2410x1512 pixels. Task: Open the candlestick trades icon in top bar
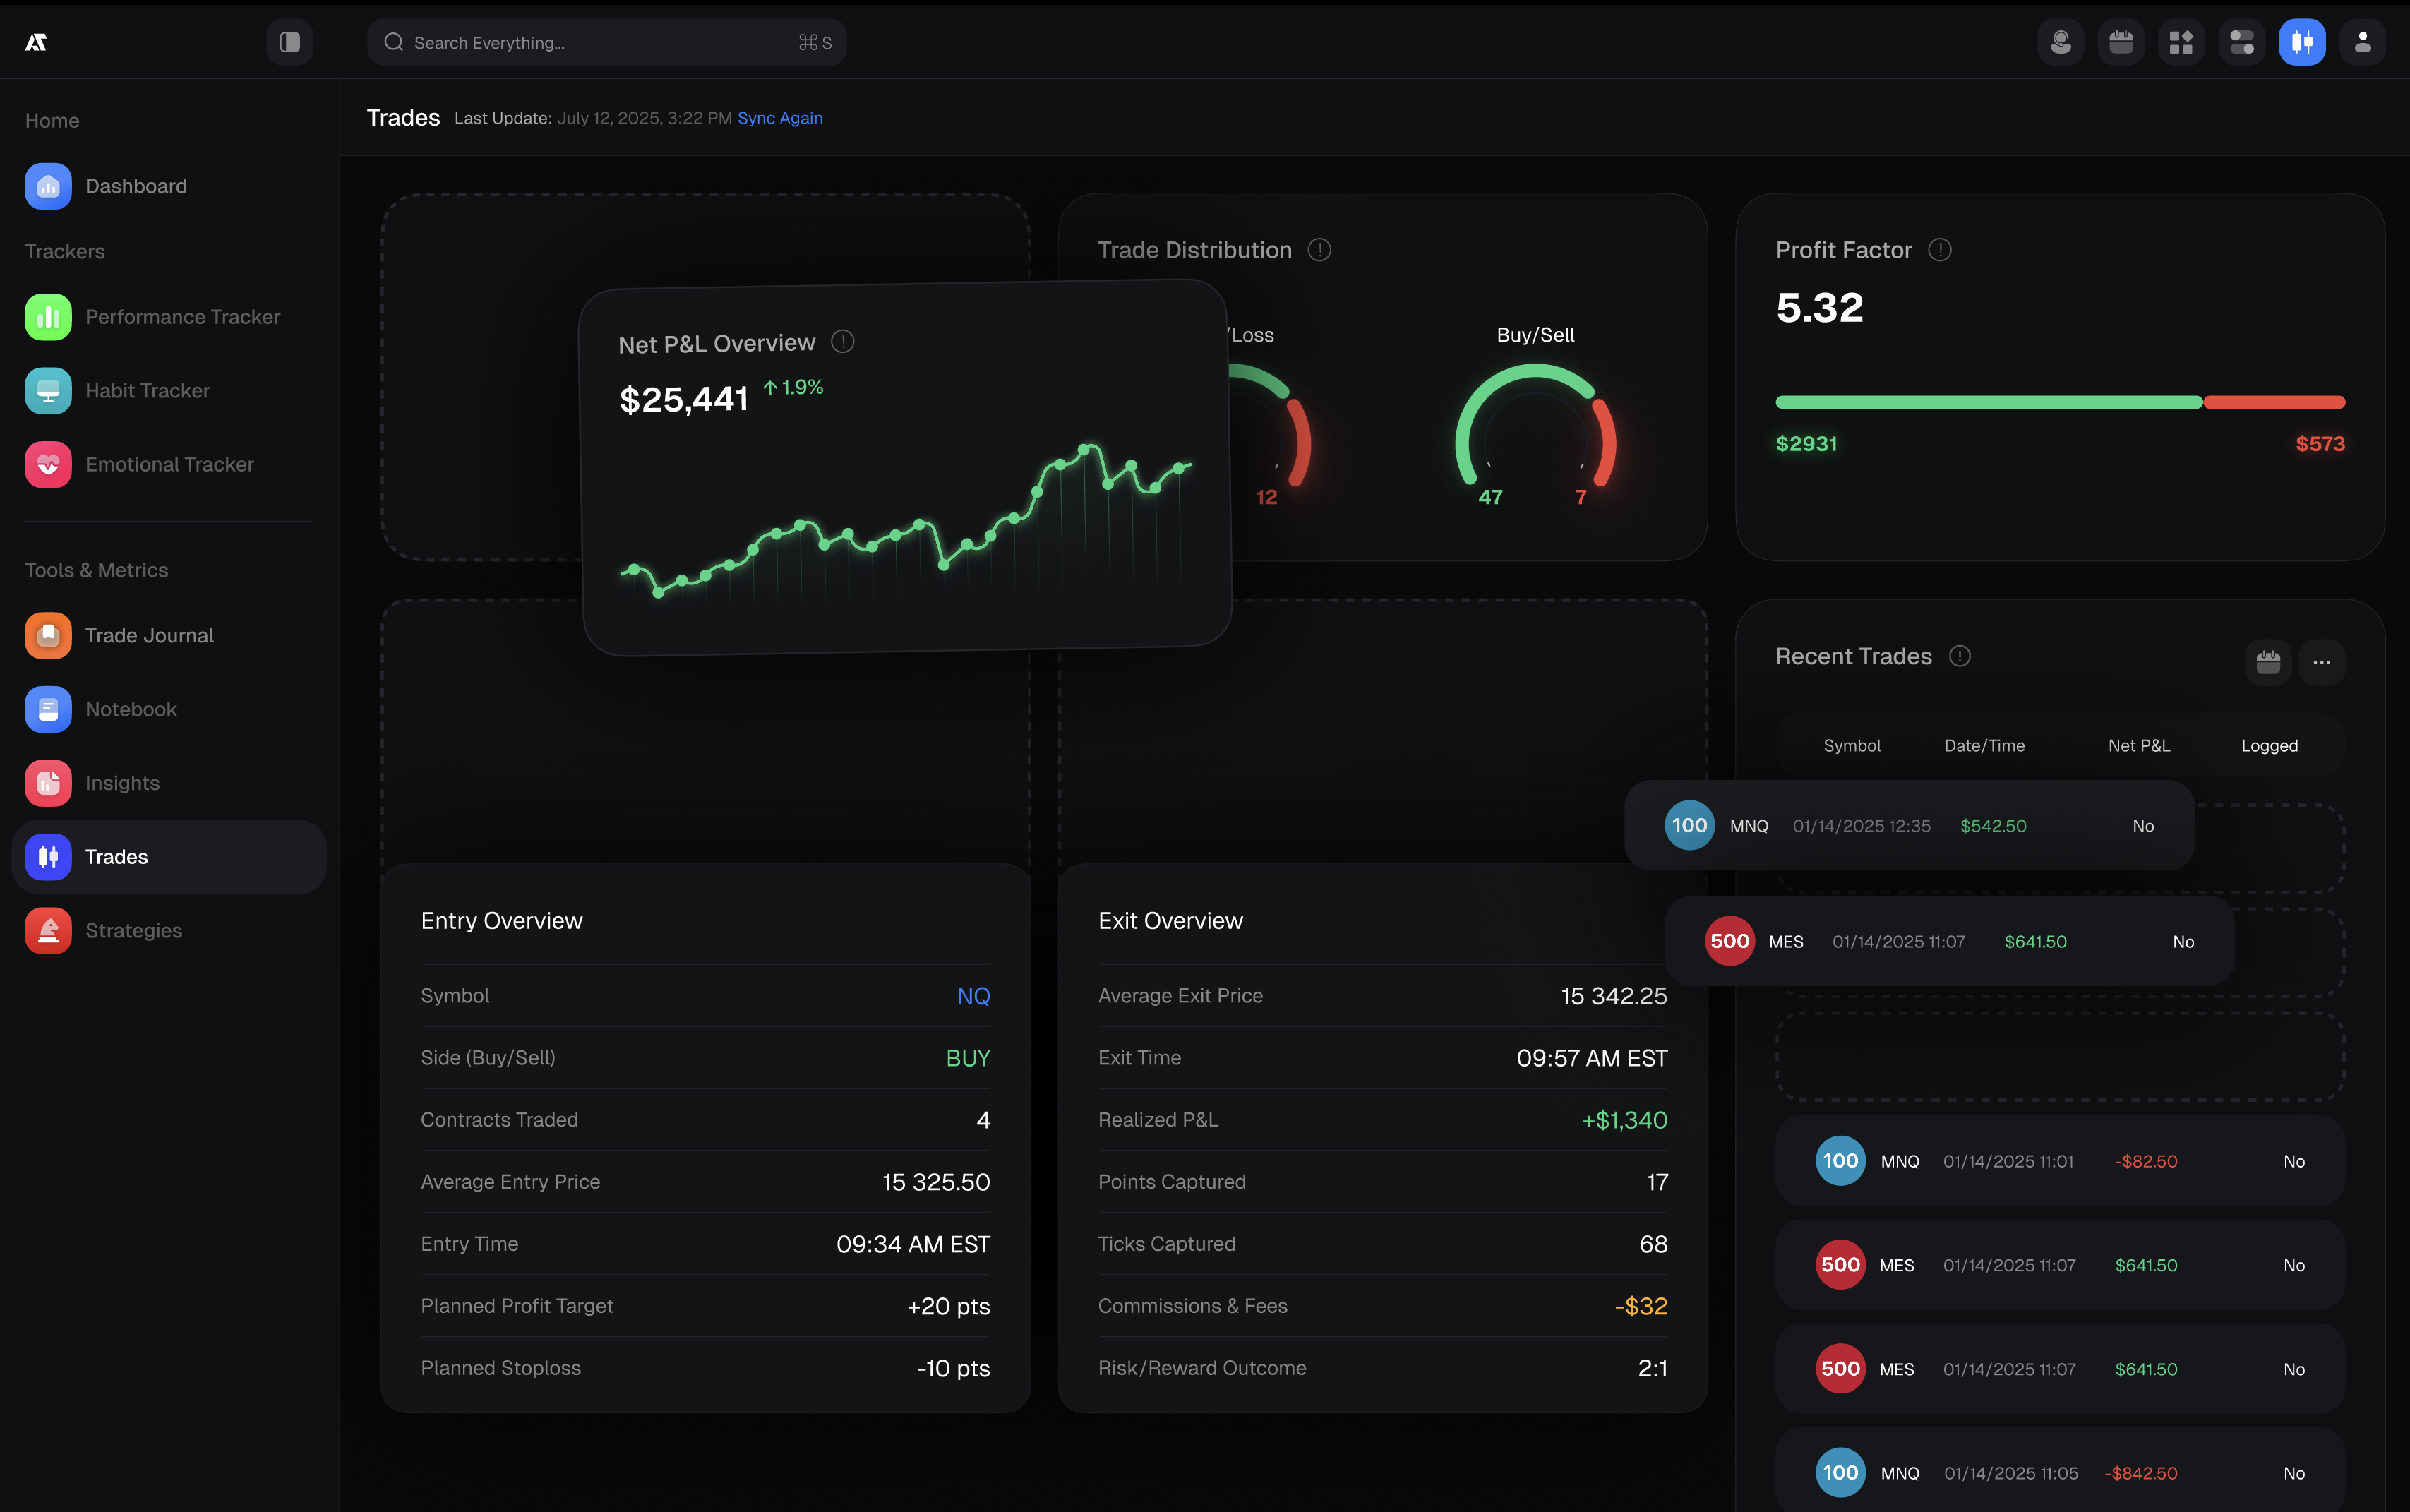[2301, 42]
